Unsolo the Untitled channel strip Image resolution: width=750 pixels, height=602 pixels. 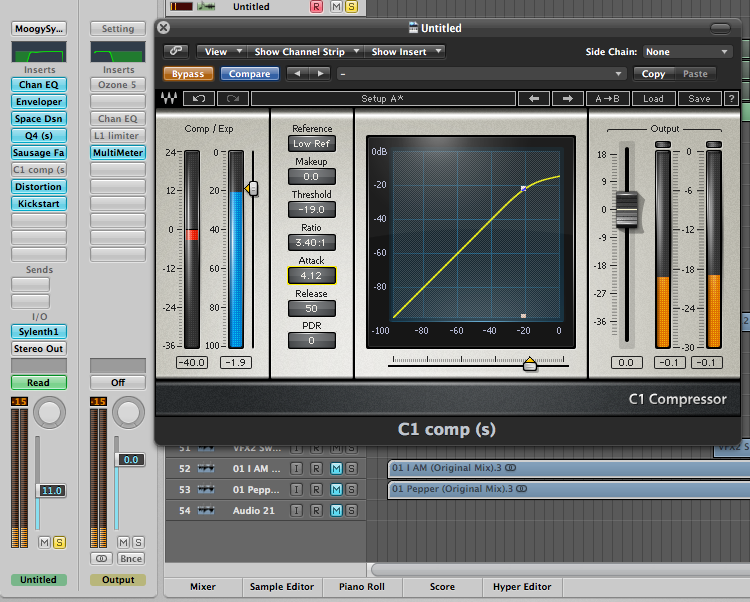[59, 542]
